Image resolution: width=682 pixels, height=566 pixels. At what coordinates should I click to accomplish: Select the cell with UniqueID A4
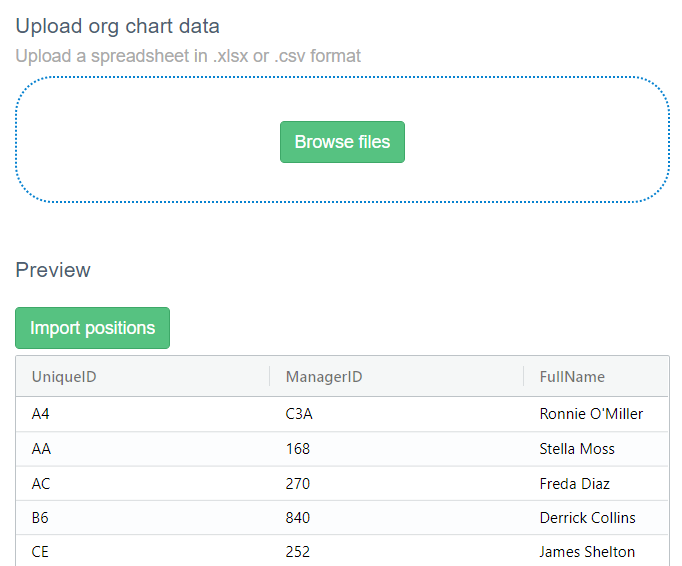pos(41,414)
